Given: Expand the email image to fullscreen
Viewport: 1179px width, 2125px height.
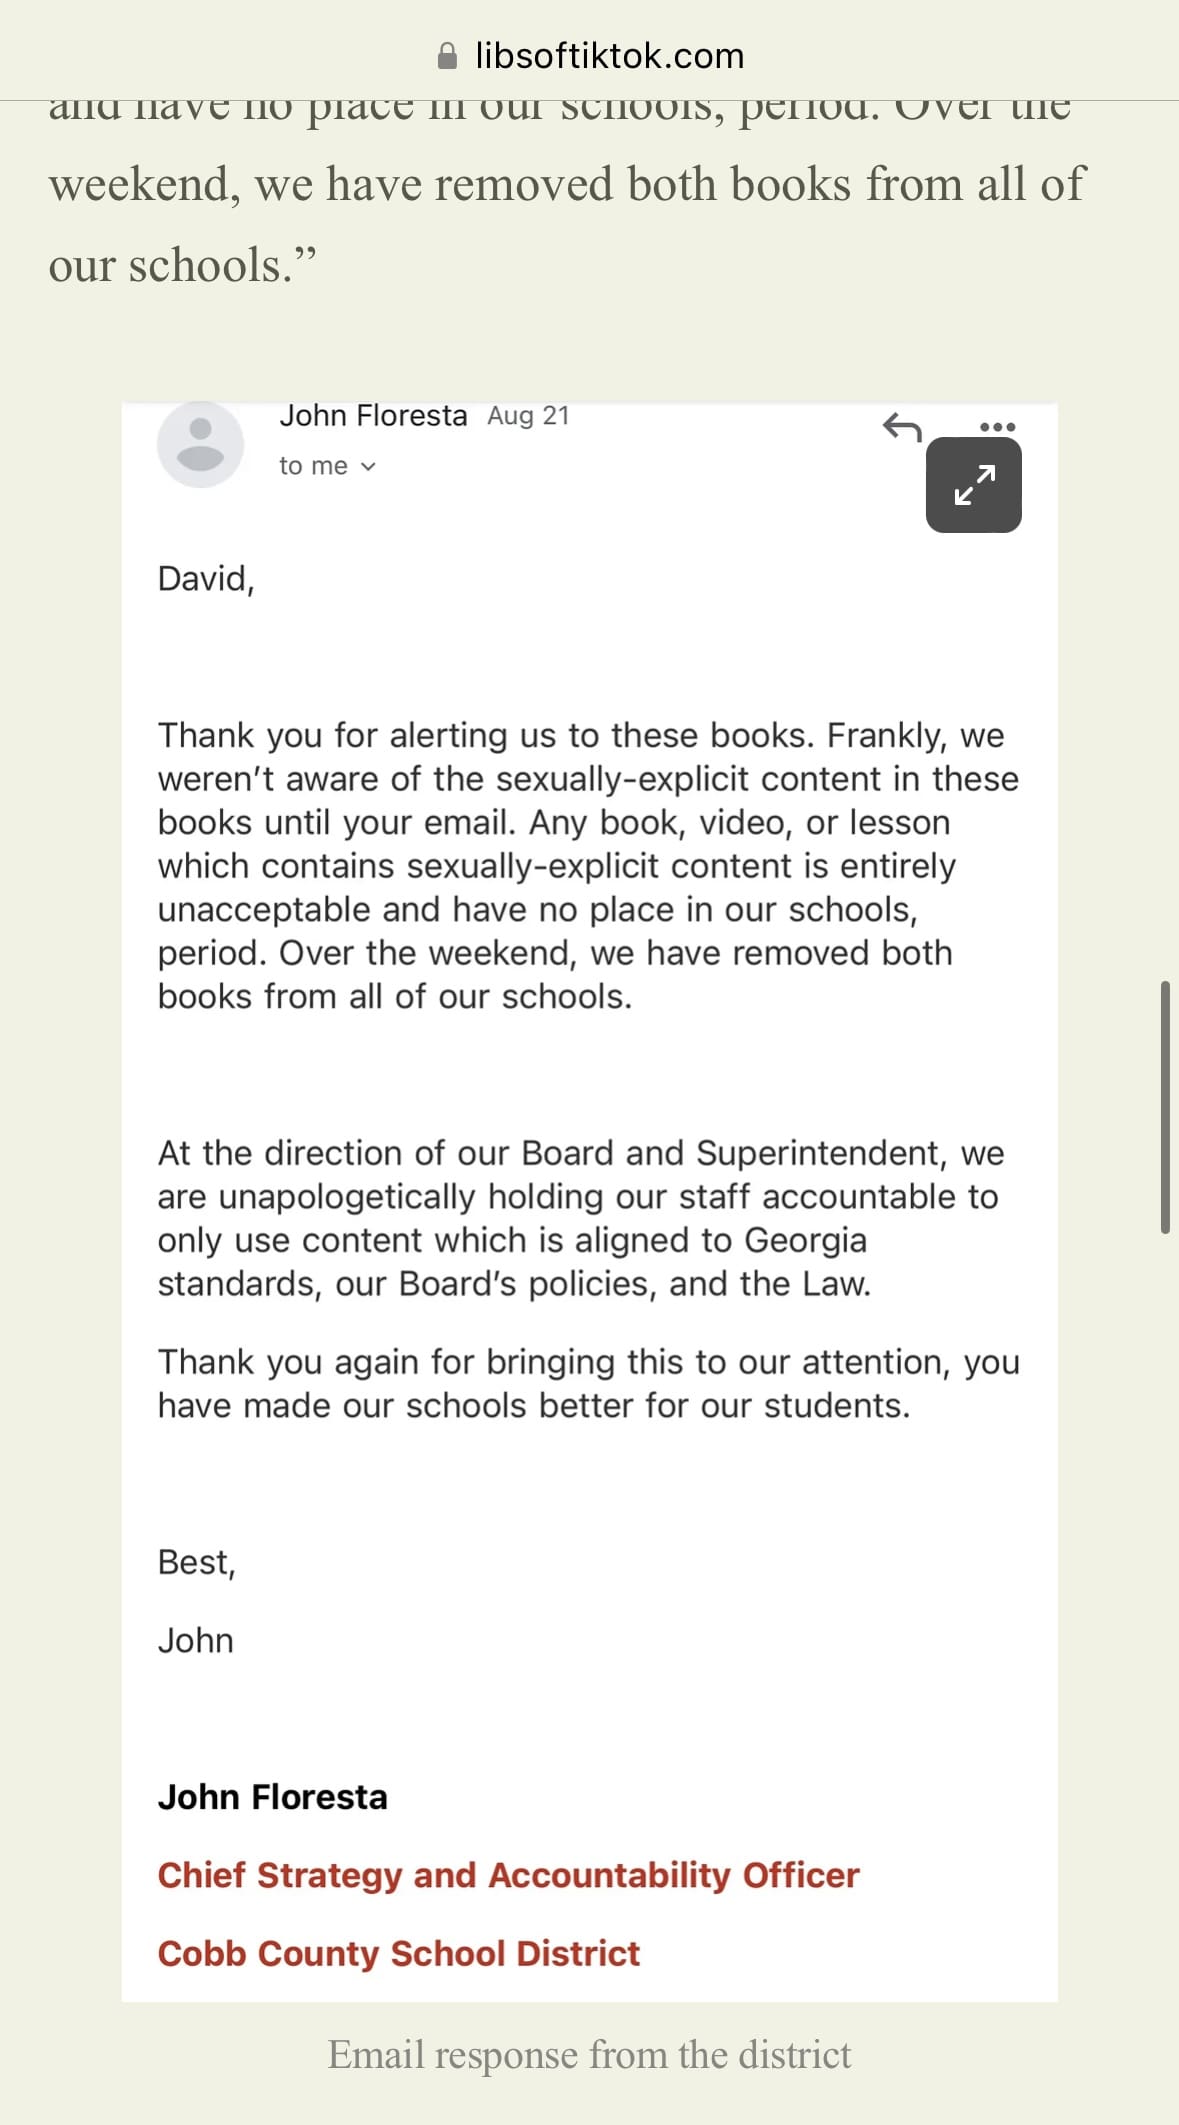Looking at the screenshot, I should (973, 485).
